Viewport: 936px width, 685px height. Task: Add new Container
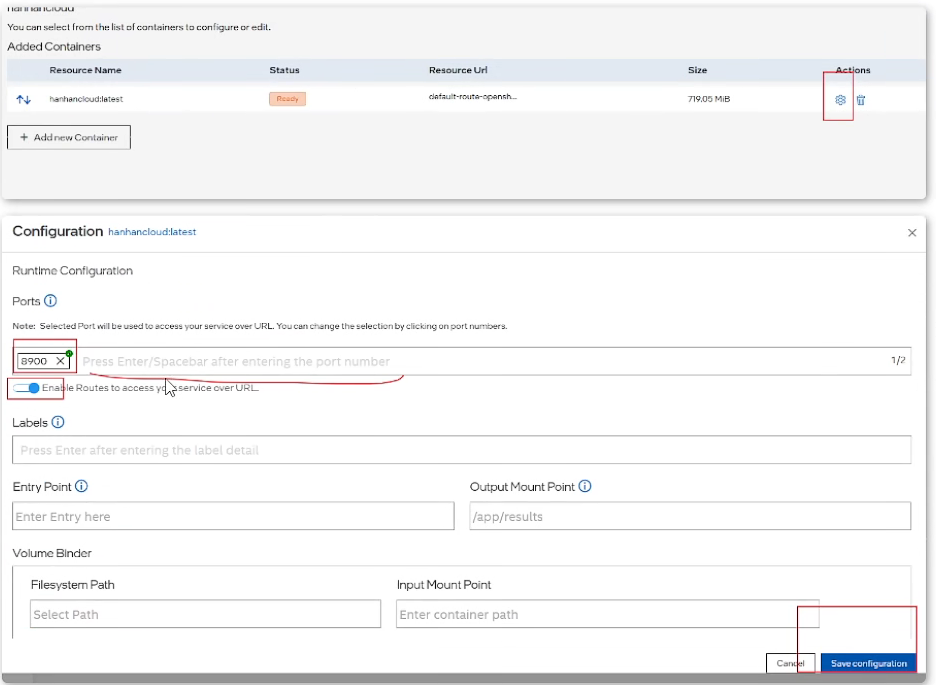pos(69,137)
